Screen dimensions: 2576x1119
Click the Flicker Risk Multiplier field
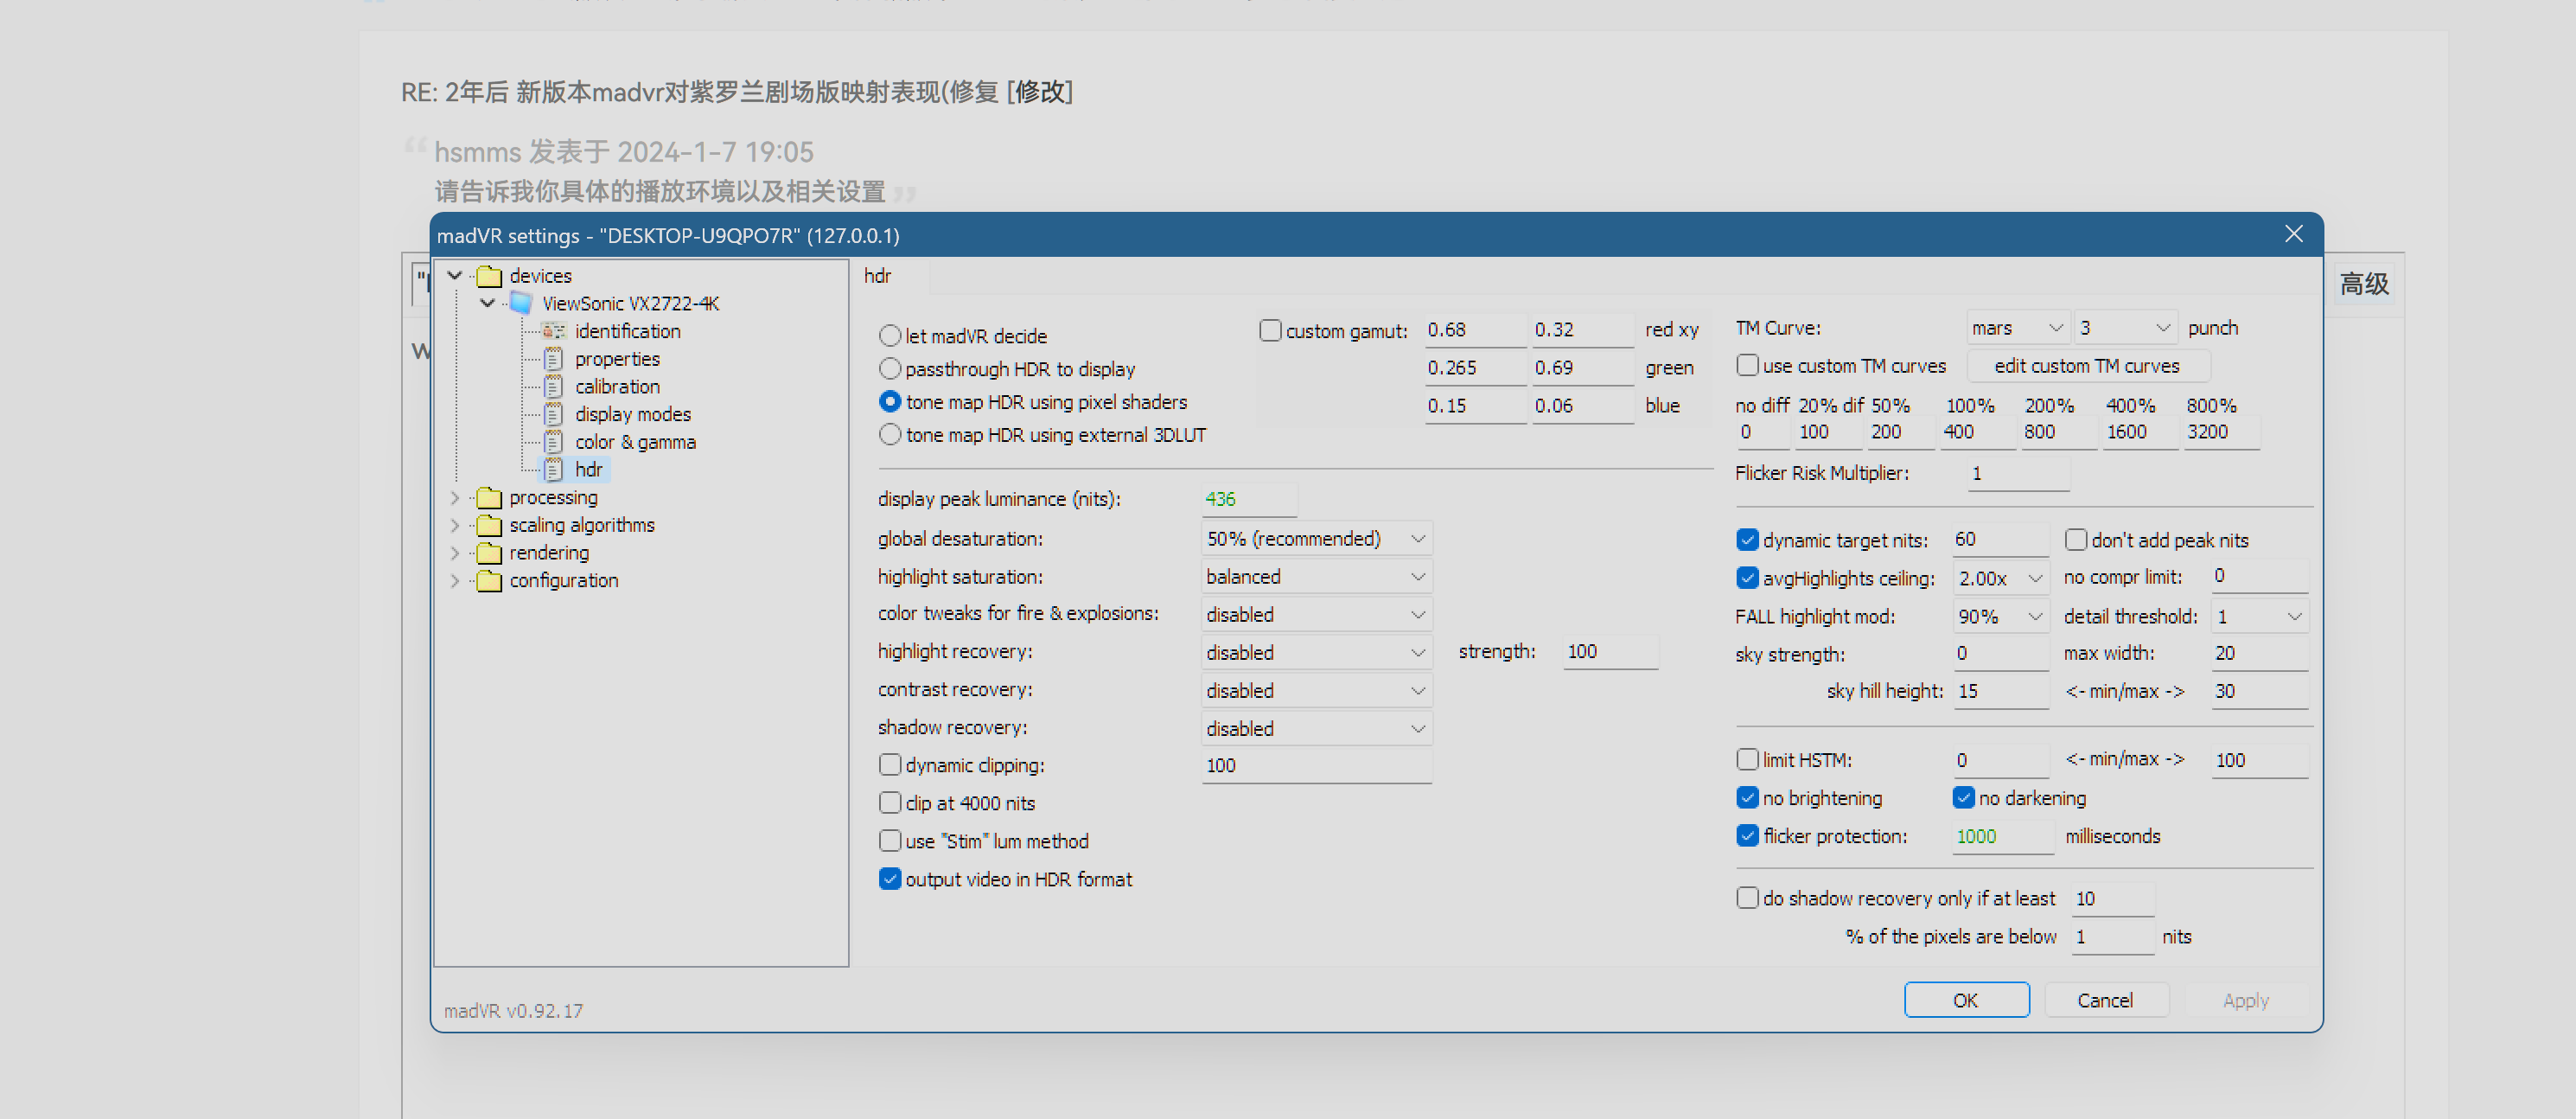[x=2018, y=473]
